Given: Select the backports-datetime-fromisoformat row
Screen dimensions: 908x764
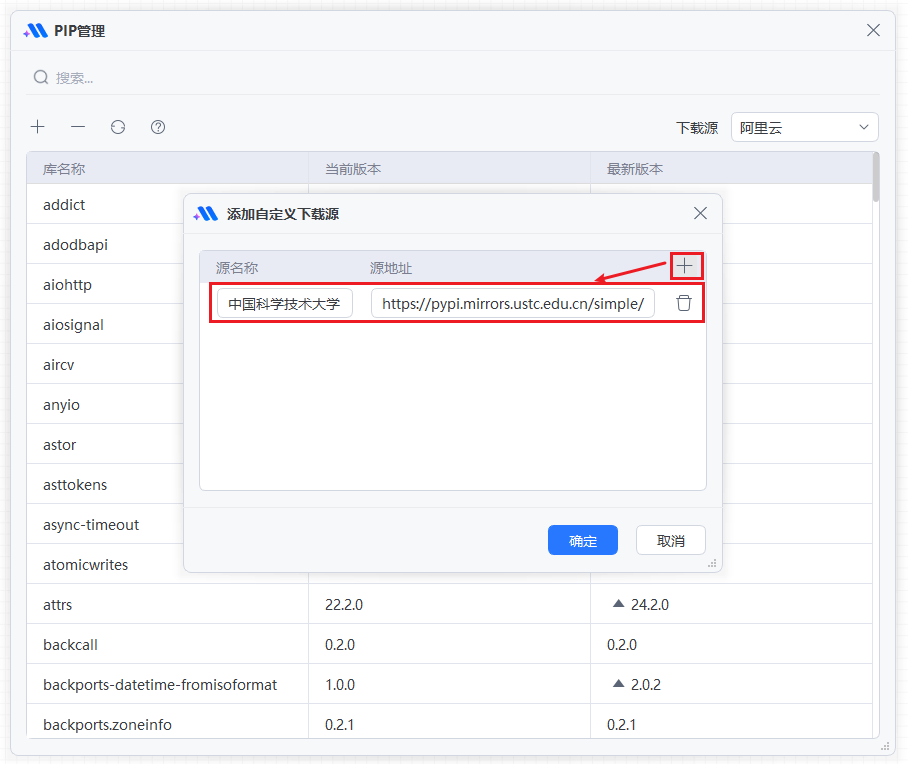Looking at the screenshot, I should click(449, 684).
